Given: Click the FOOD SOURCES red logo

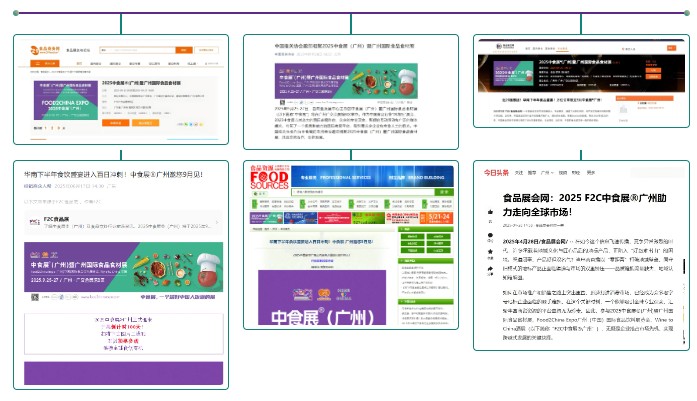Looking at the screenshot, I should 269,178.
